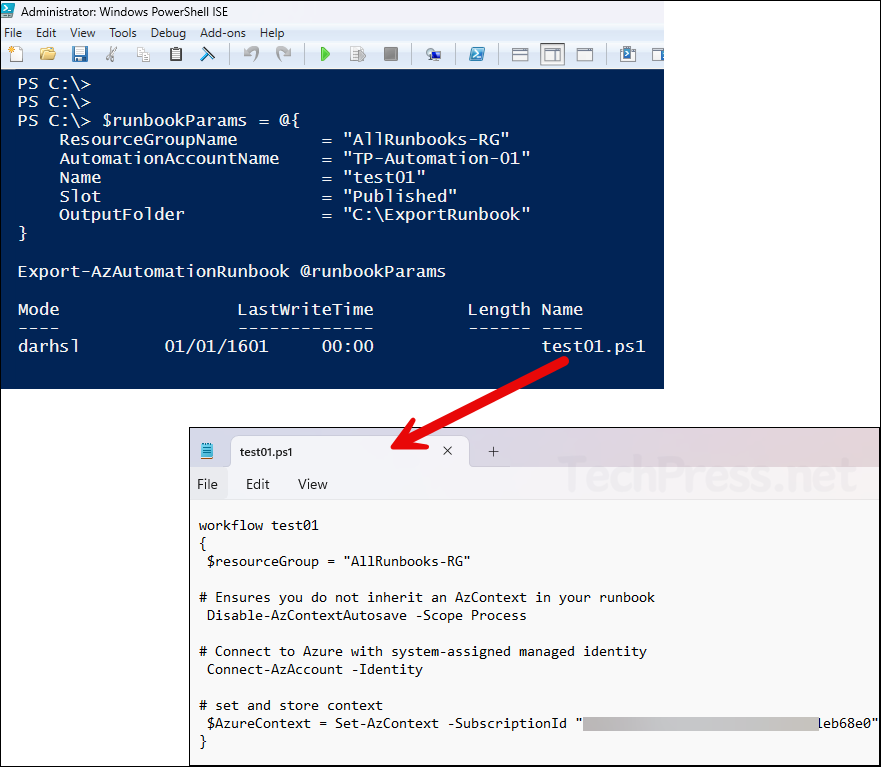Open Notepad's Edit menu

(257, 484)
